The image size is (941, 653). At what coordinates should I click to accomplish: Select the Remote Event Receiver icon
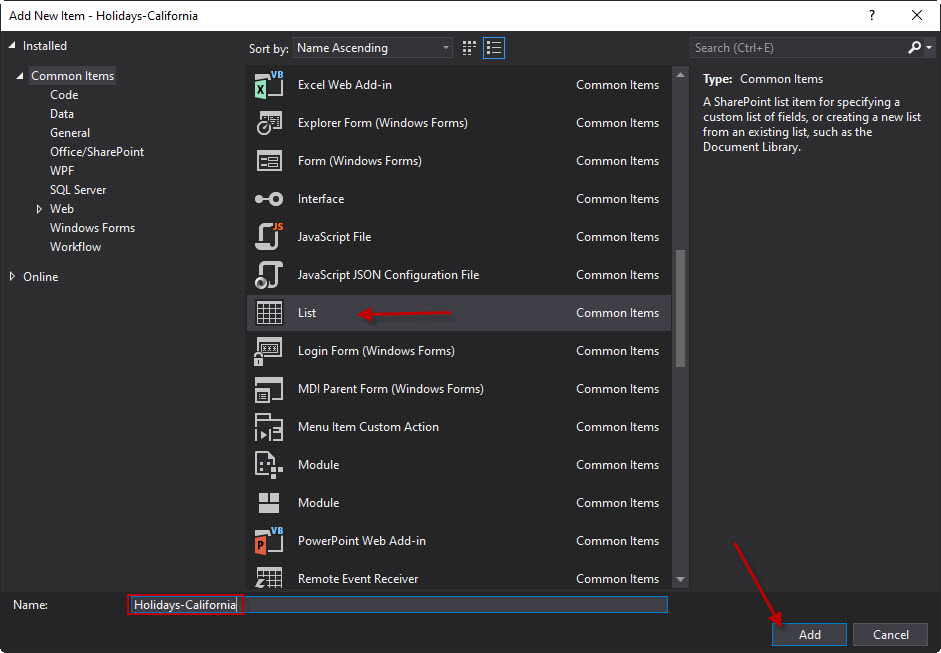pyautogui.click(x=268, y=578)
